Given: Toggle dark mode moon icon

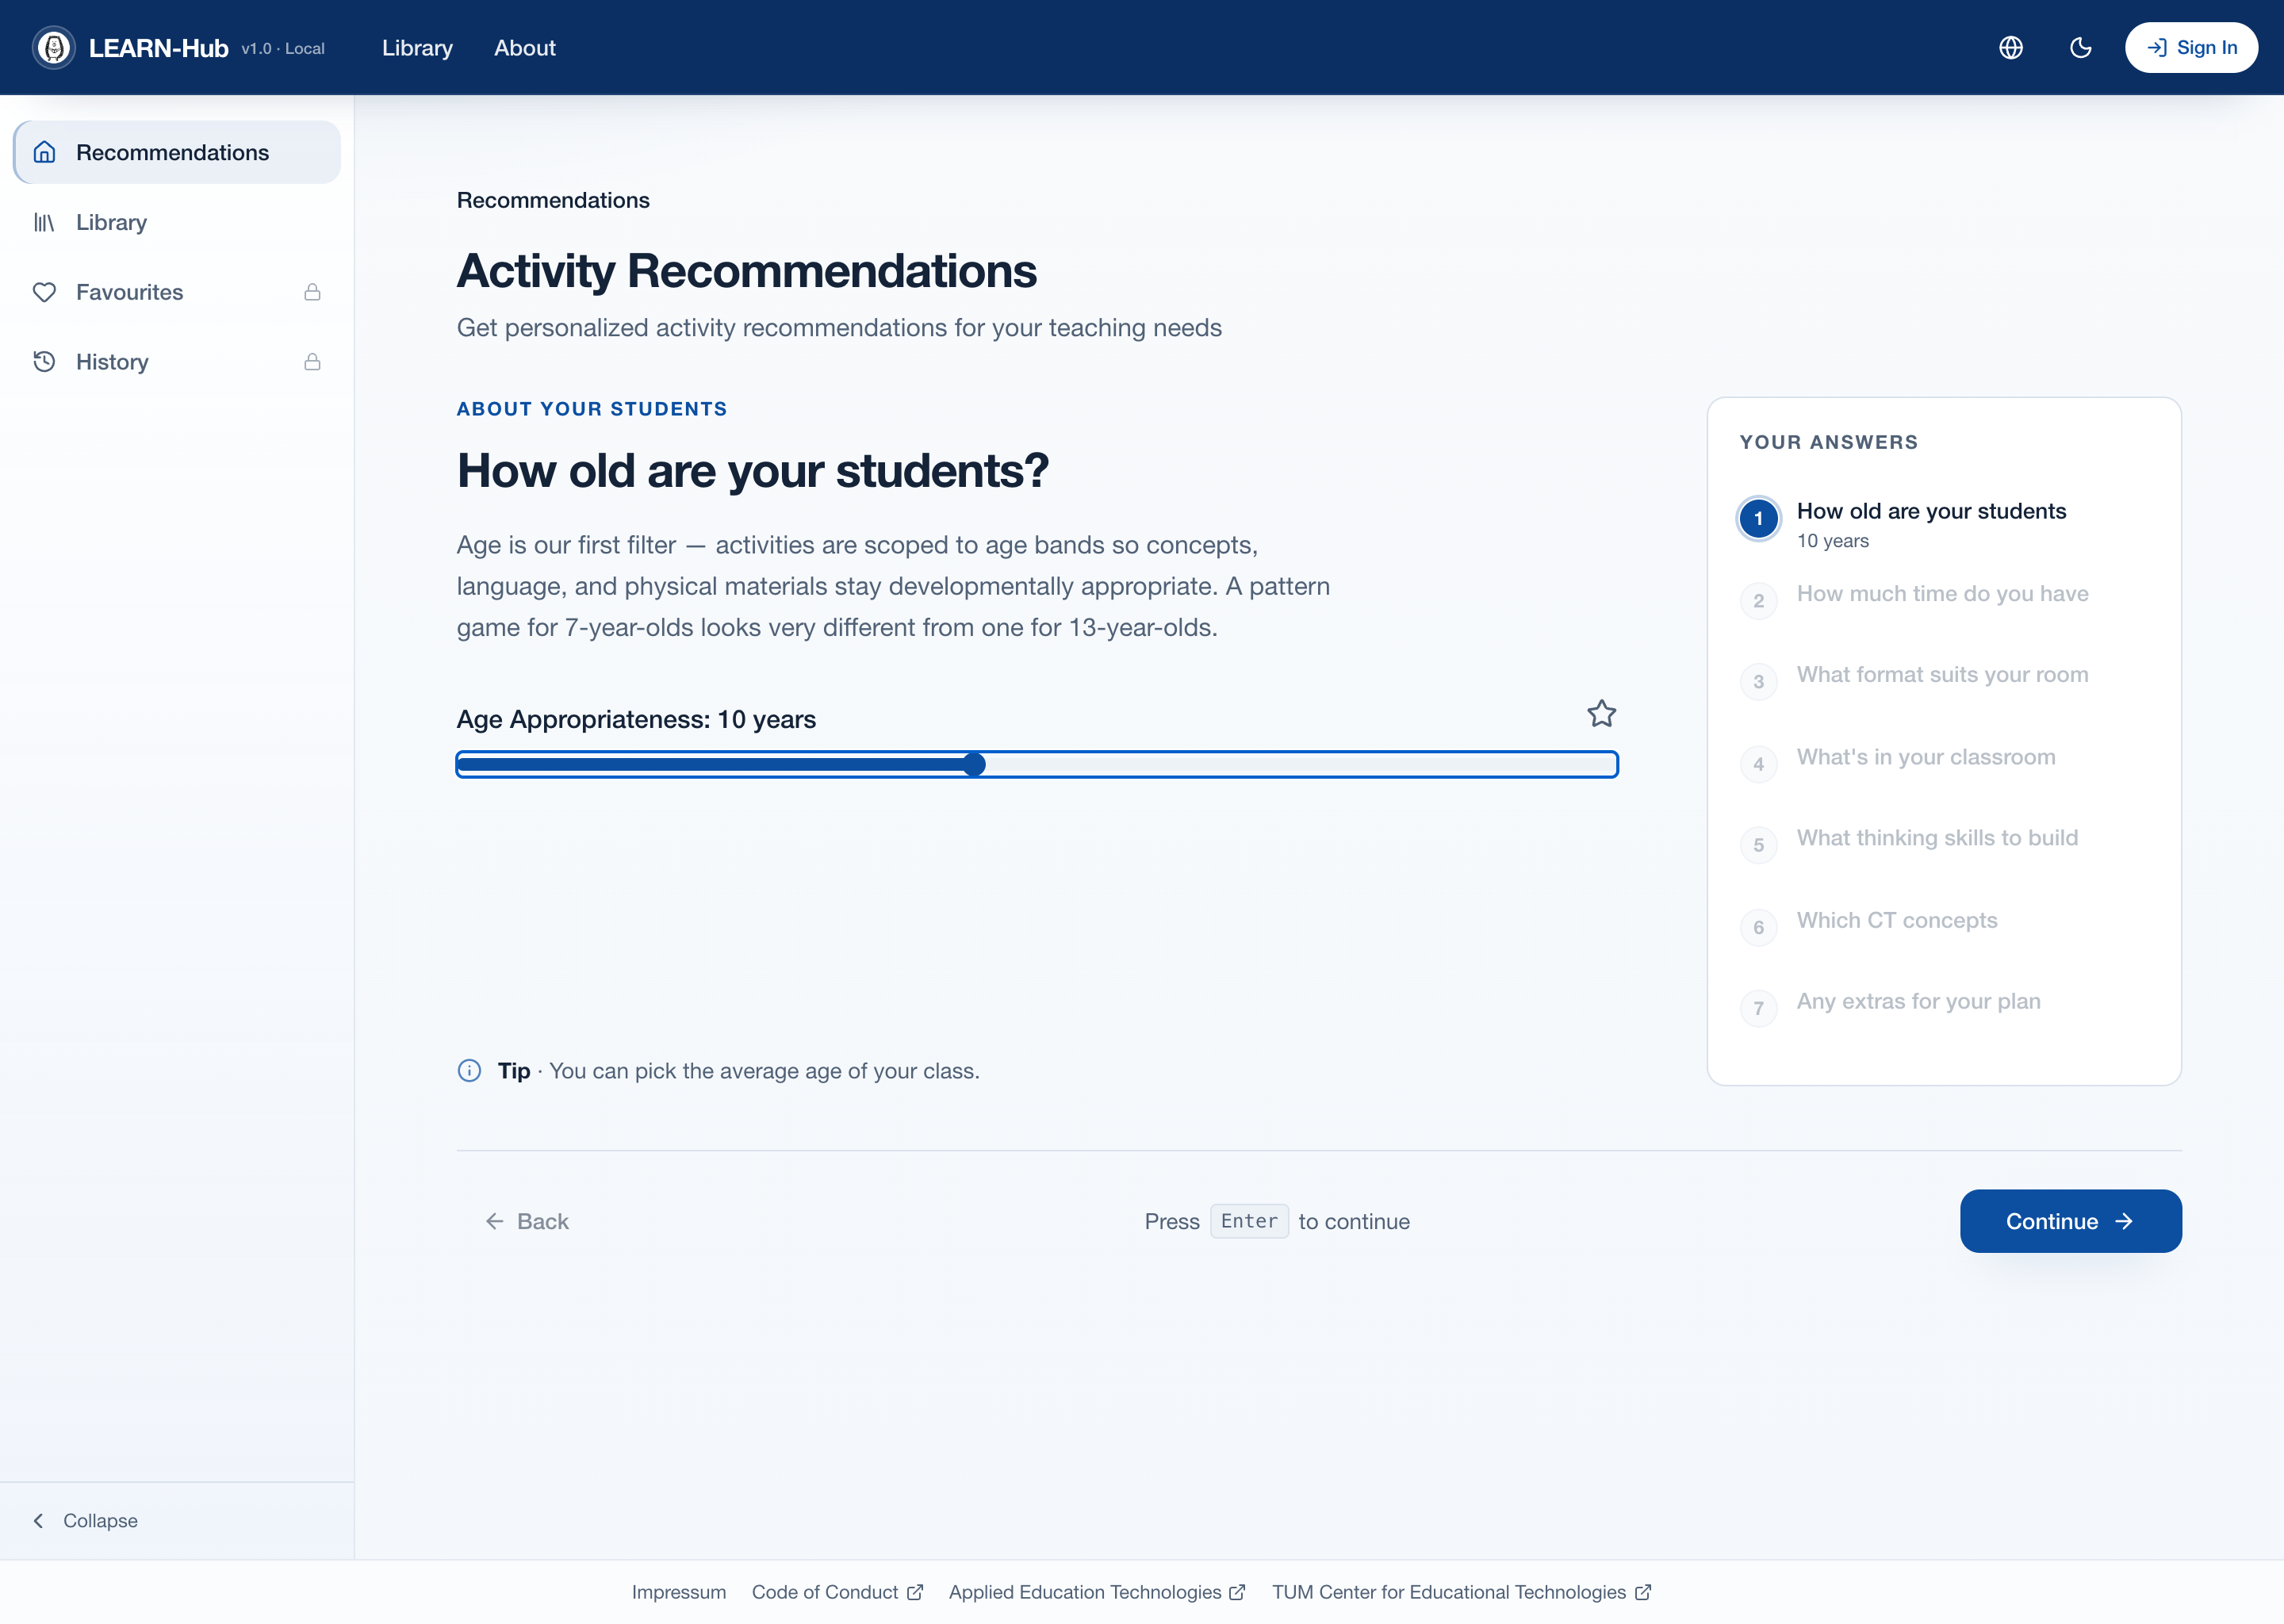Looking at the screenshot, I should point(2081,48).
